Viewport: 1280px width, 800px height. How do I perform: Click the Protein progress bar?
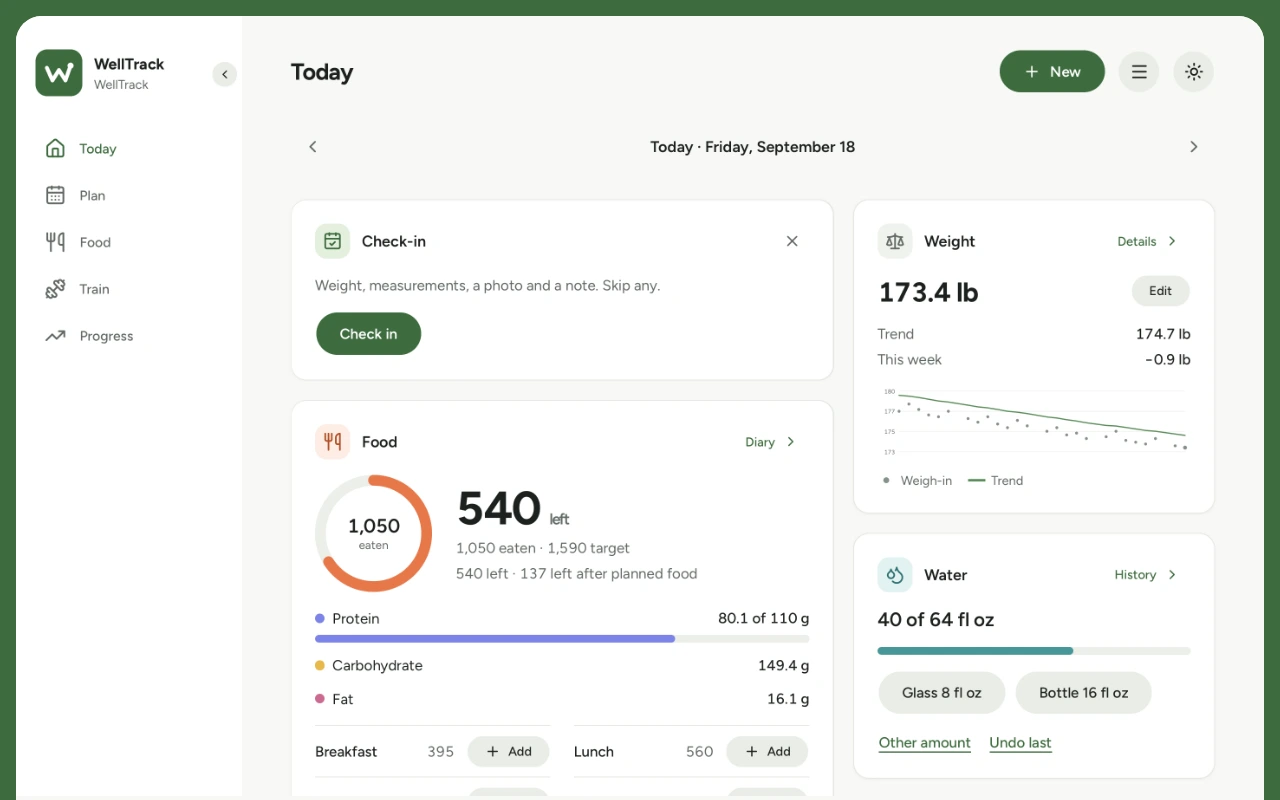562,638
